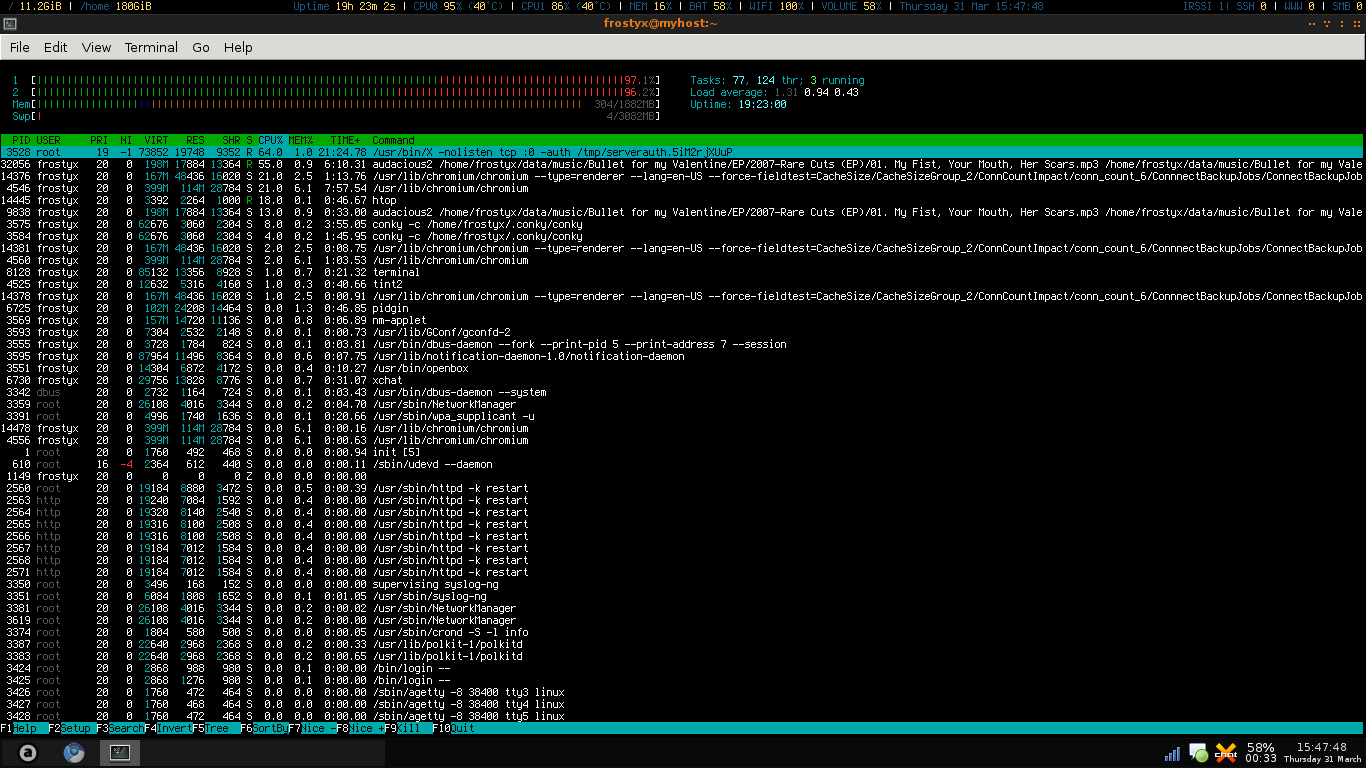Select the terminal icon in the taskbar
This screenshot has height=768, width=1366.
120,753
